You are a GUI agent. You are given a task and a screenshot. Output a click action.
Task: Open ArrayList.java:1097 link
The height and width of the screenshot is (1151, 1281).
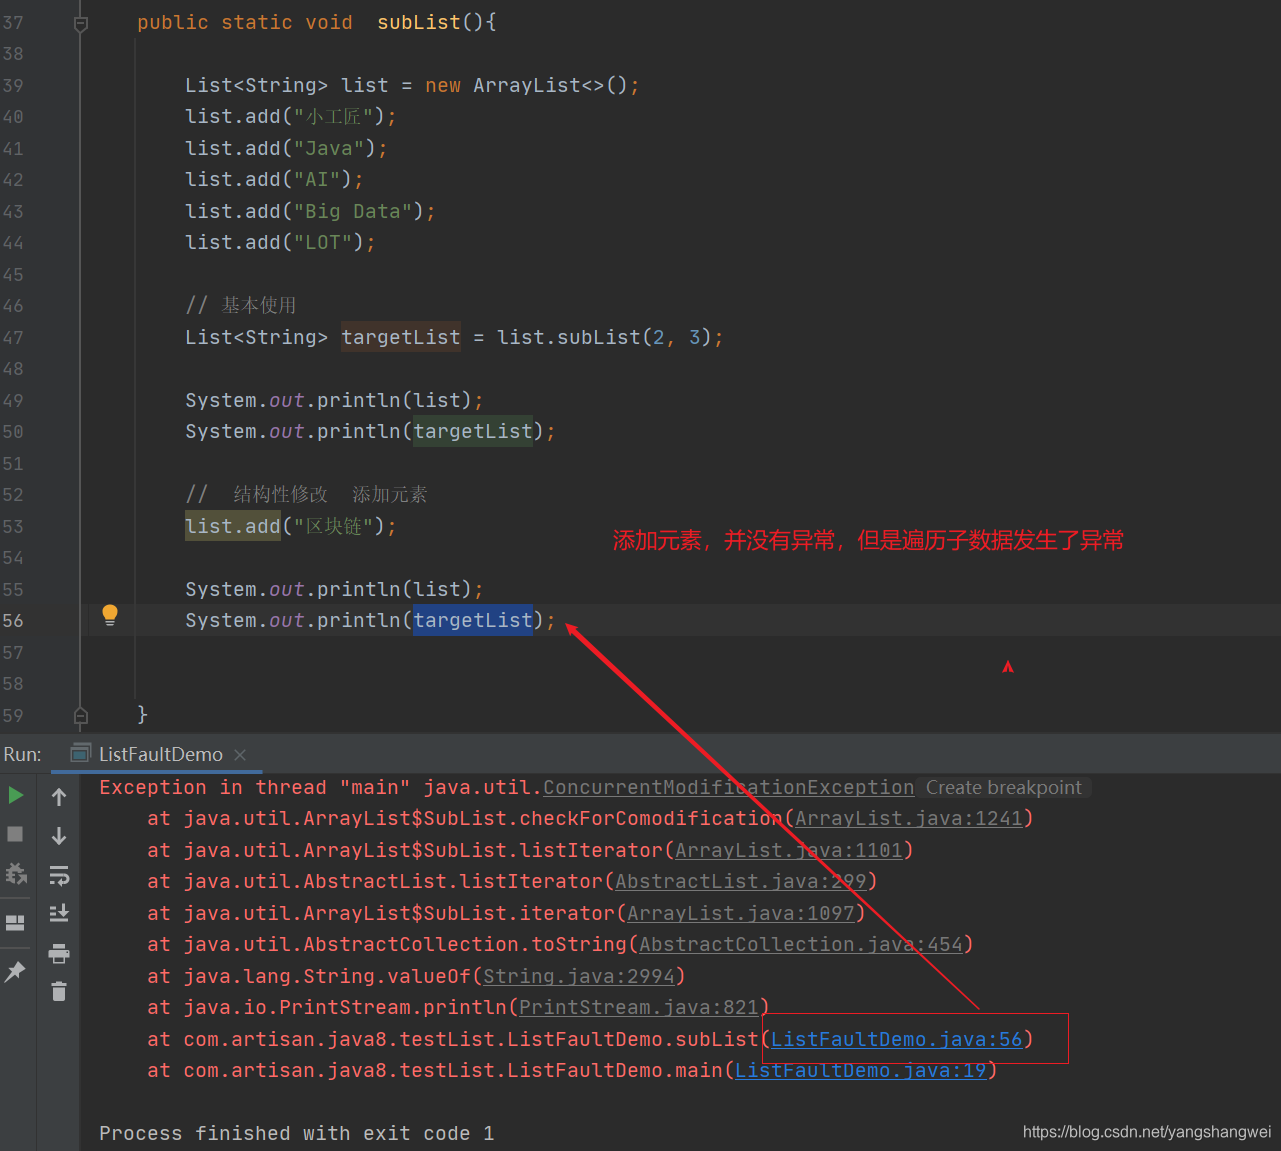point(741,913)
